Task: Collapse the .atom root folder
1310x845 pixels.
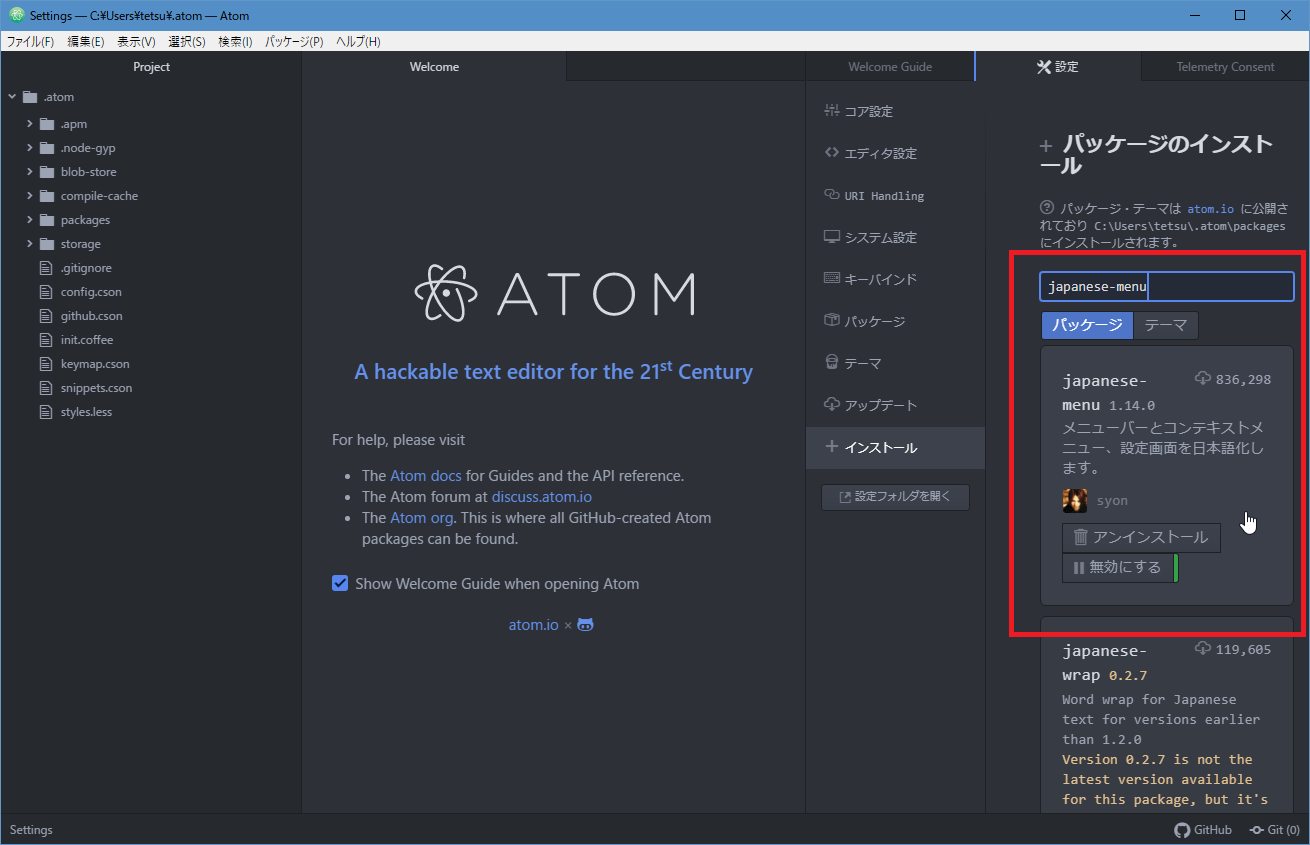Action: (12, 97)
